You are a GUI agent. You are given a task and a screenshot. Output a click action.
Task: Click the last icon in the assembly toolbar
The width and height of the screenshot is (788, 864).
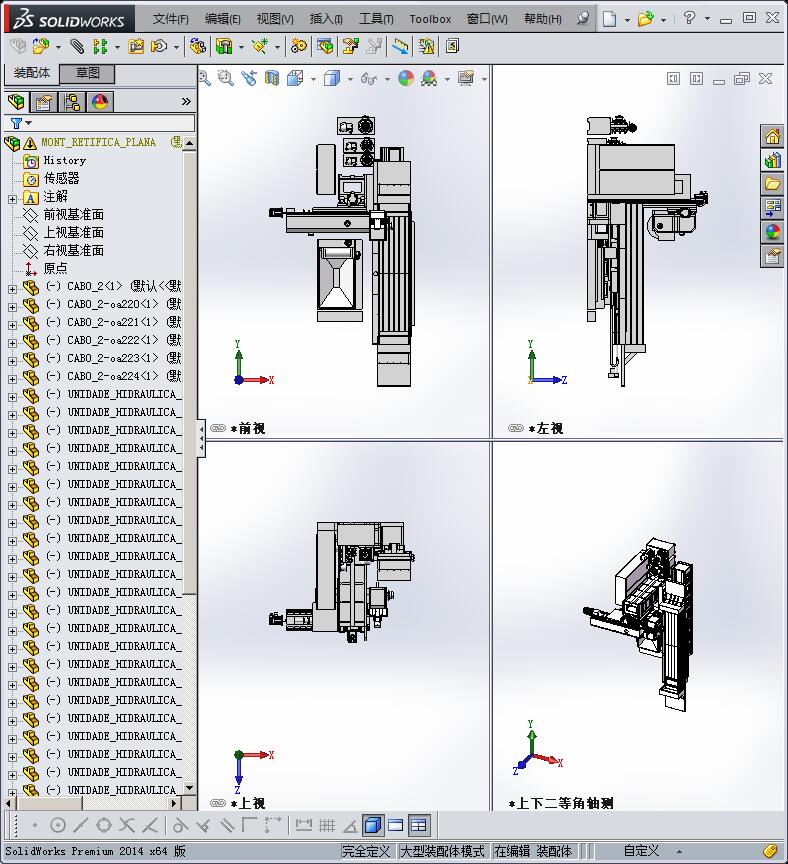click(x=452, y=46)
